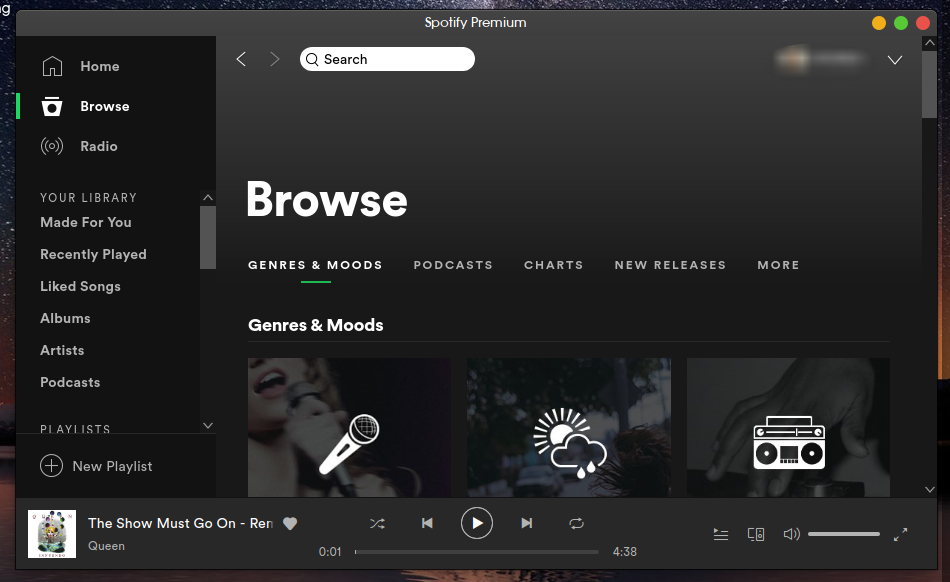Viewport: 950px width, 582px height.
Task: Toggle repeat mode
Action: (x=576, y=523)
